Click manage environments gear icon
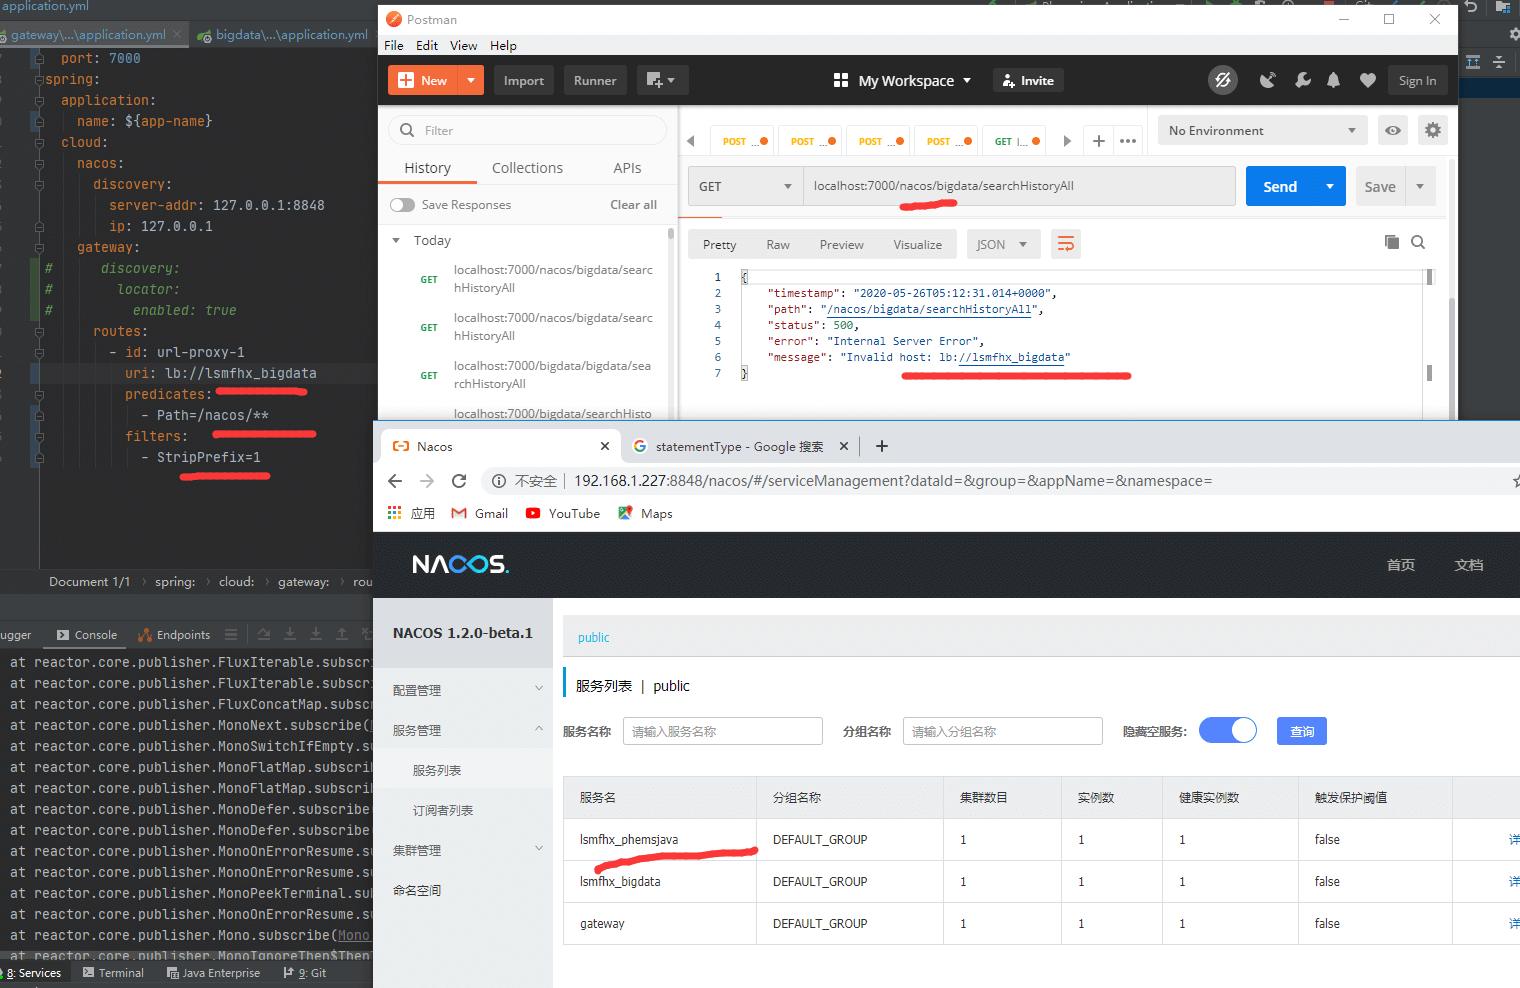 tap(1433, 131)
